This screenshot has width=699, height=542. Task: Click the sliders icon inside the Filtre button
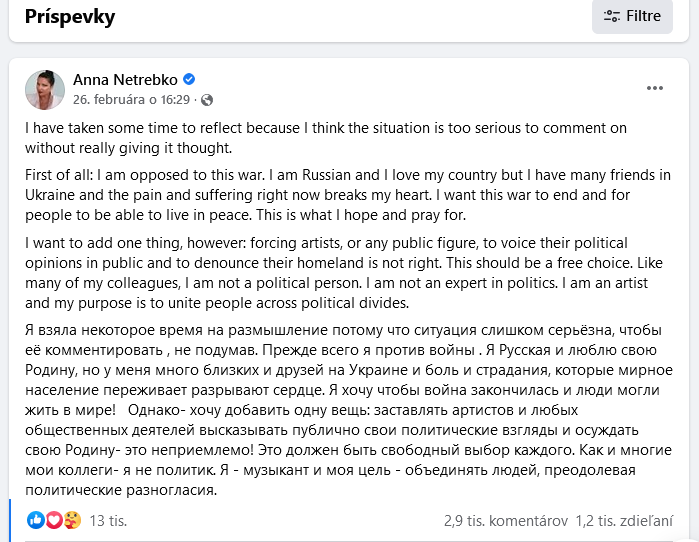click(610, 16)
